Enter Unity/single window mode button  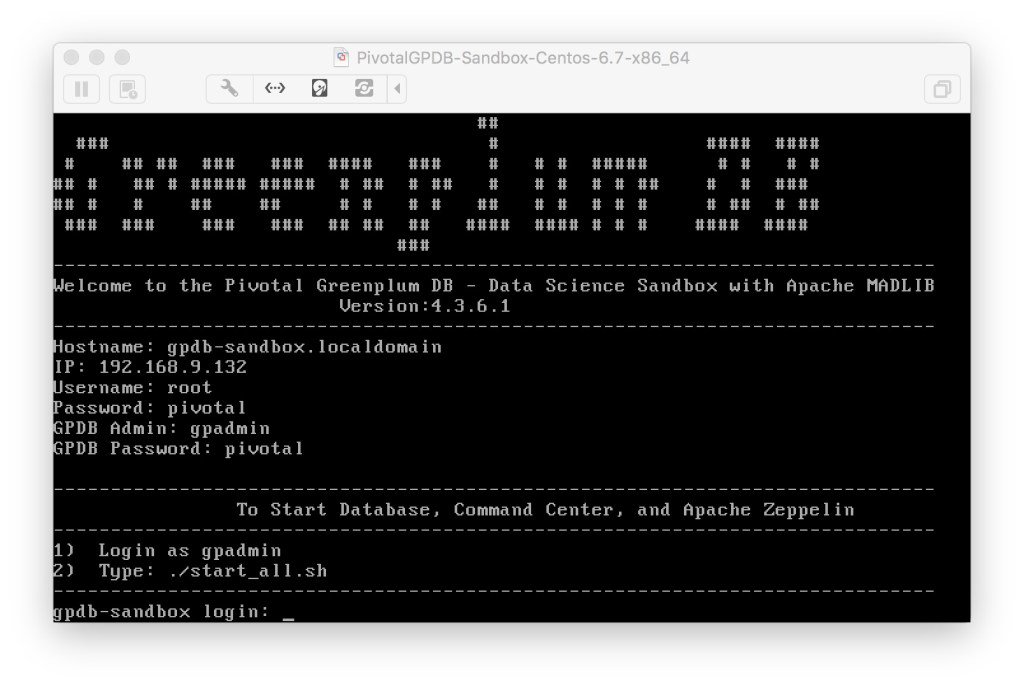click(942, 89)
